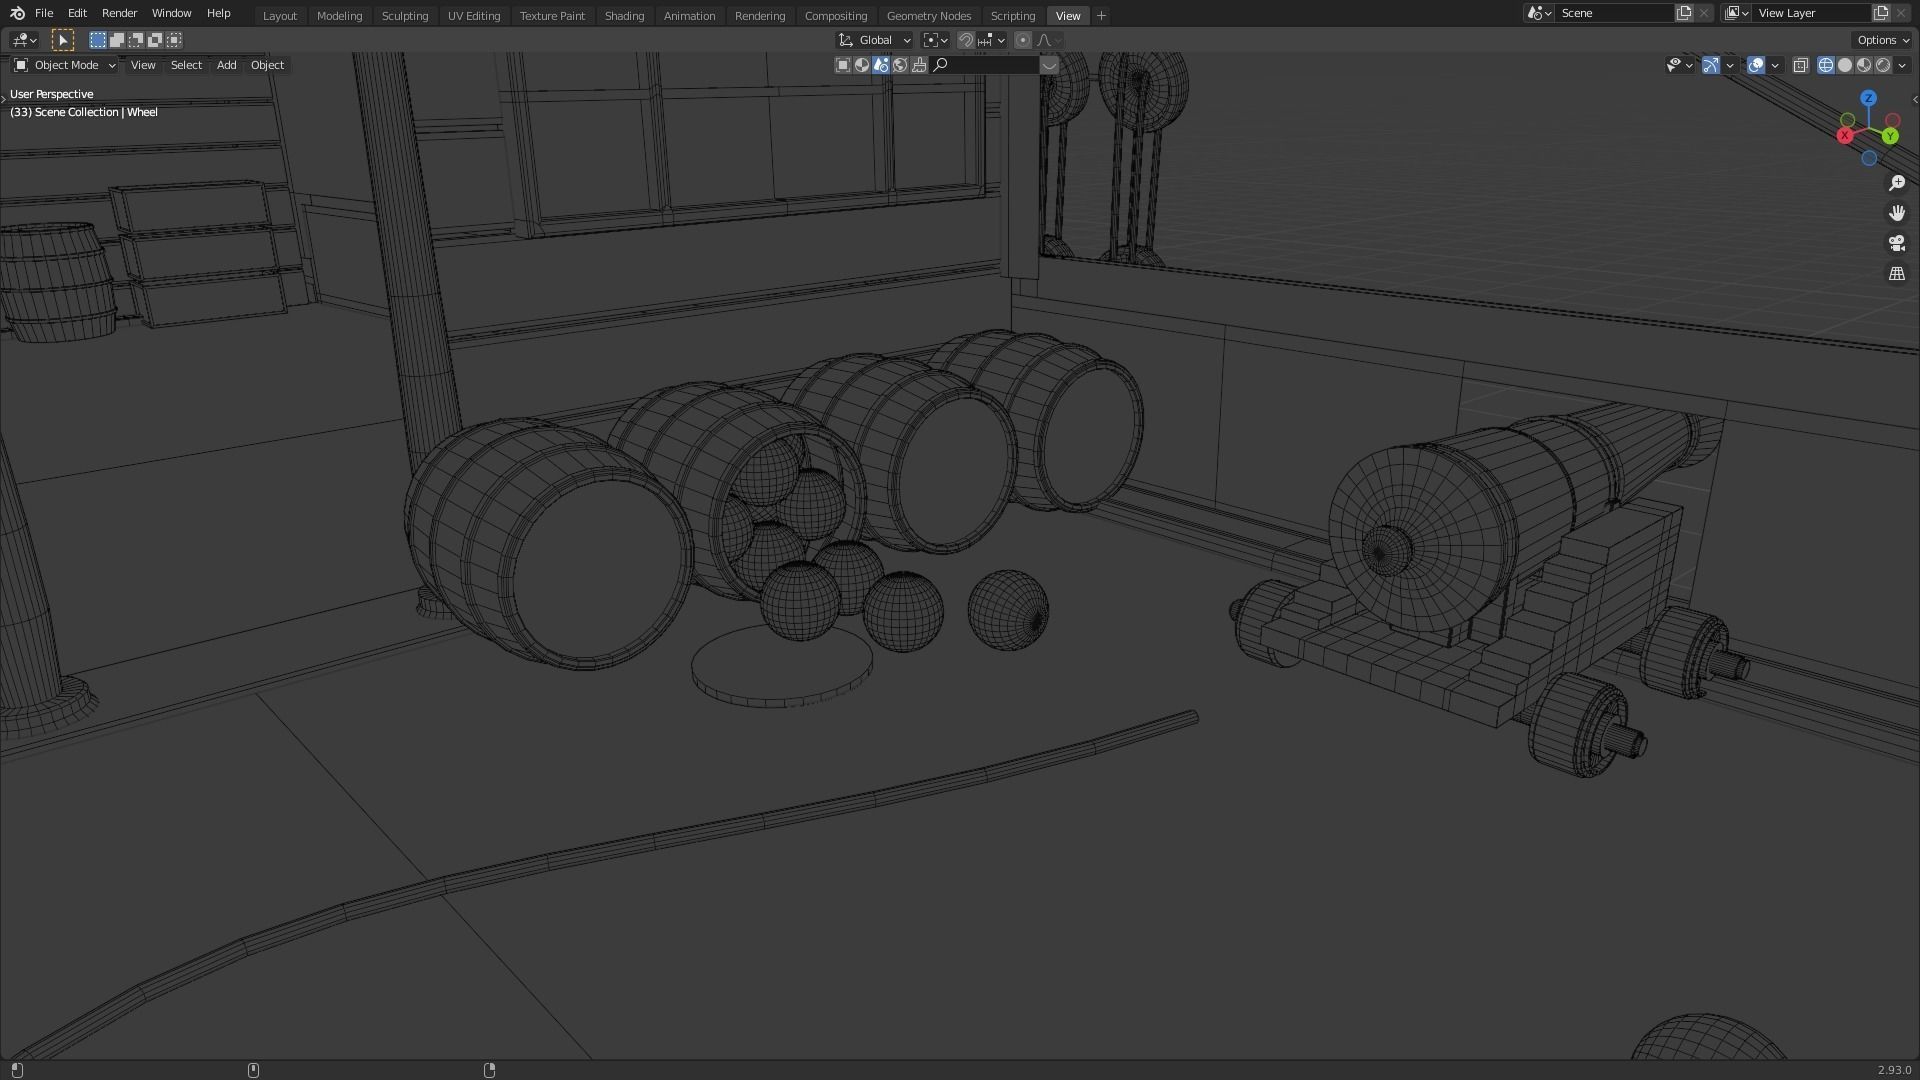Open the Add menu in viewport header

[x=226, y=65]
